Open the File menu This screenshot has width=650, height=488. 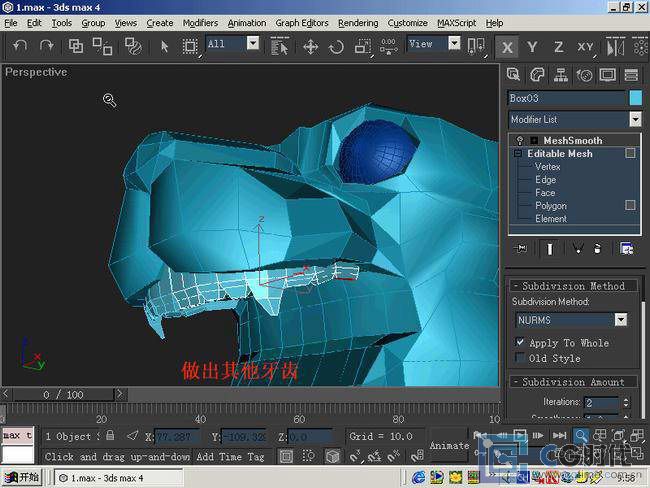pos(11,23)
